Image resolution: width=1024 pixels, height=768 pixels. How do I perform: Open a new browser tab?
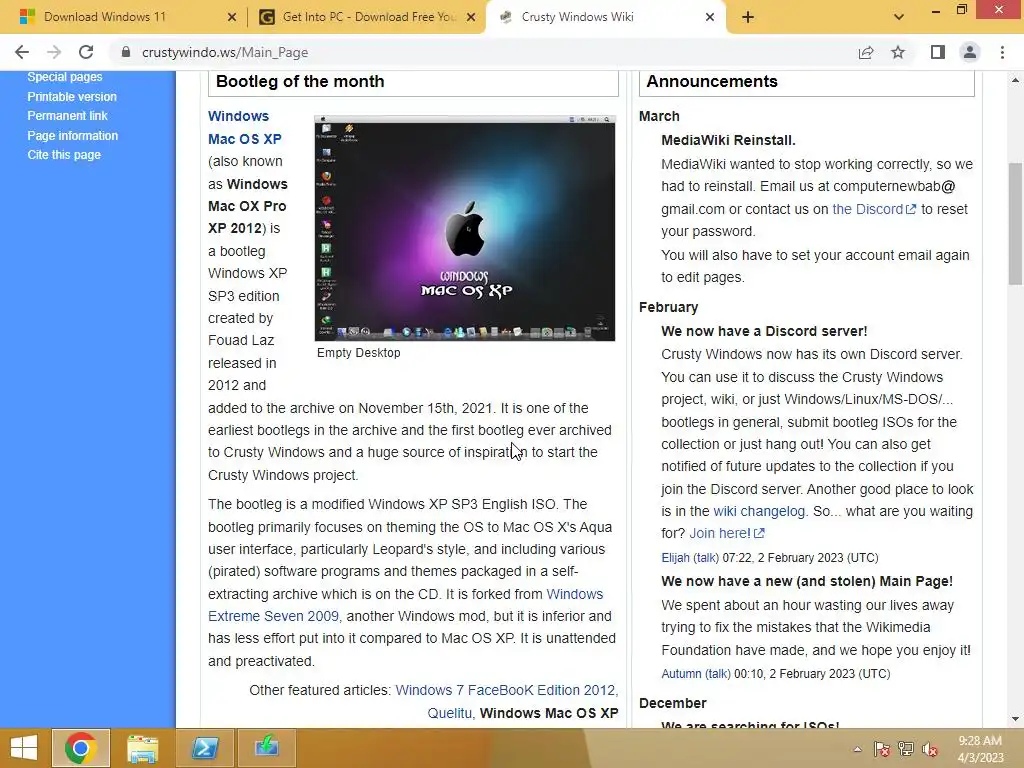click(748, 17)
